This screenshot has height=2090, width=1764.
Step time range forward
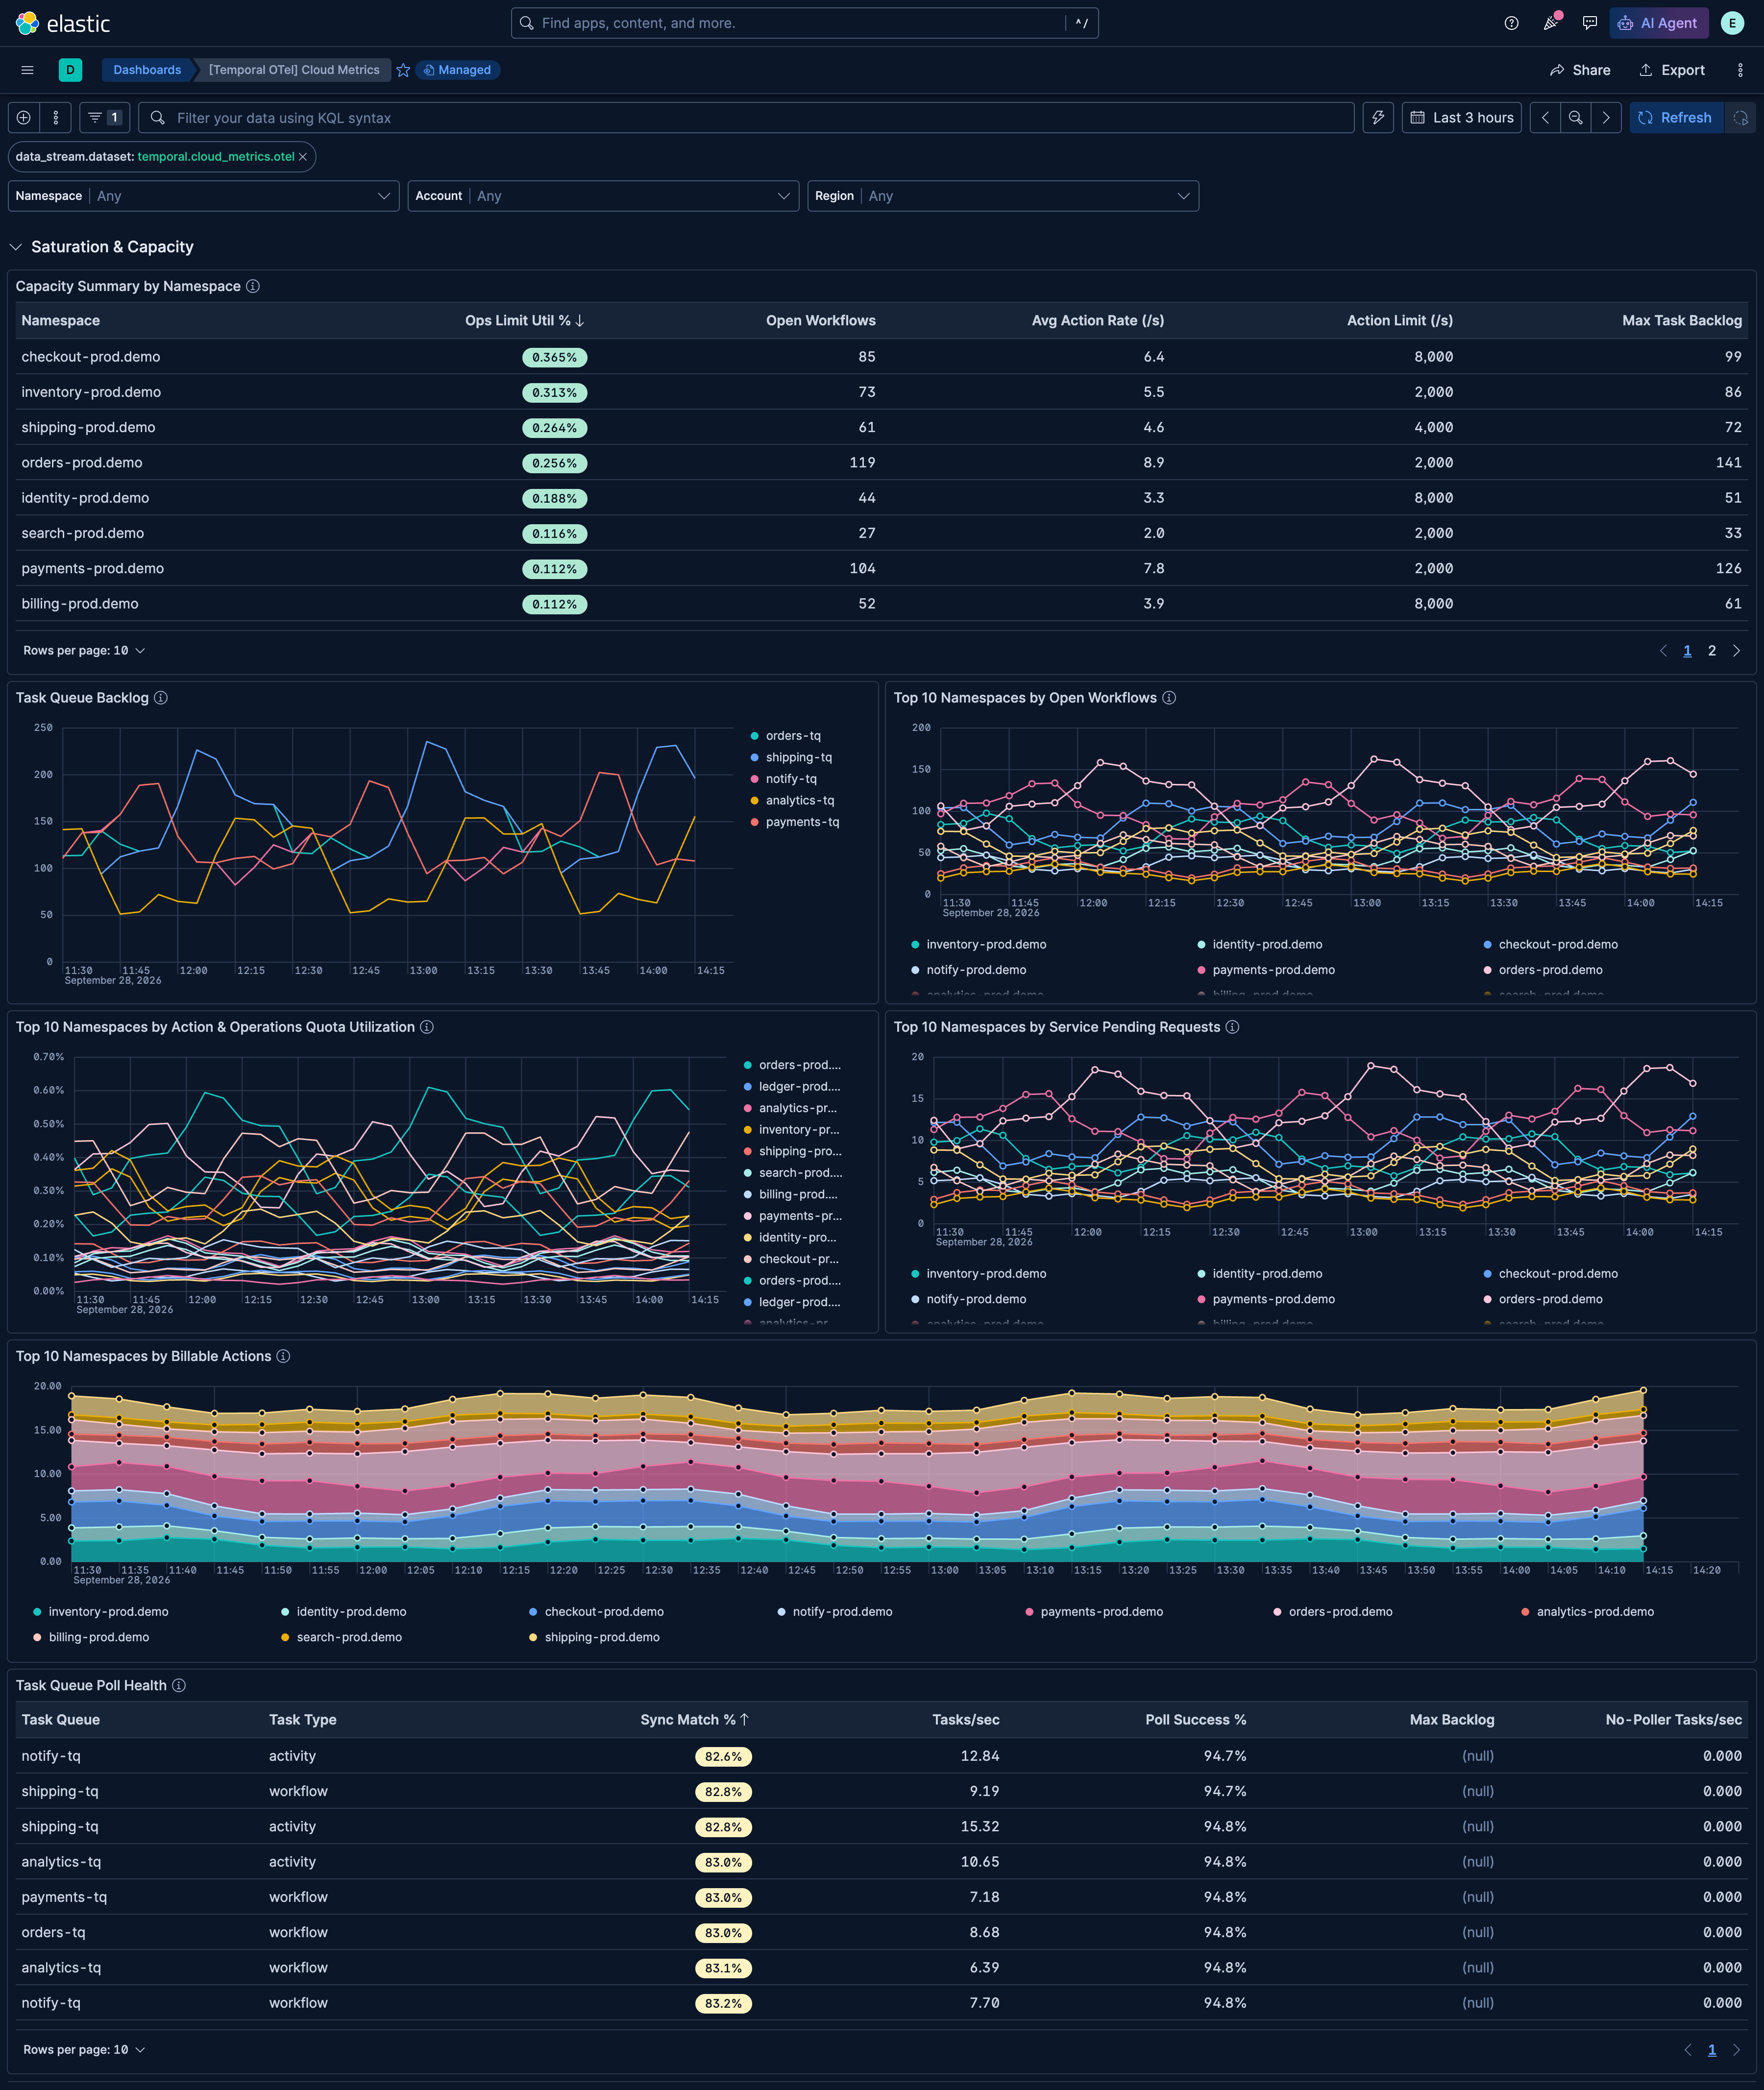(1606, 118)
